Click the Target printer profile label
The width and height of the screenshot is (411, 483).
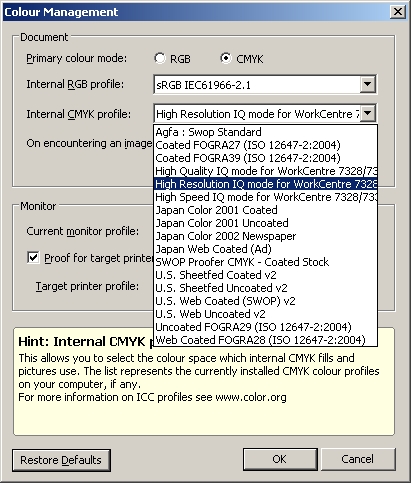87,286
